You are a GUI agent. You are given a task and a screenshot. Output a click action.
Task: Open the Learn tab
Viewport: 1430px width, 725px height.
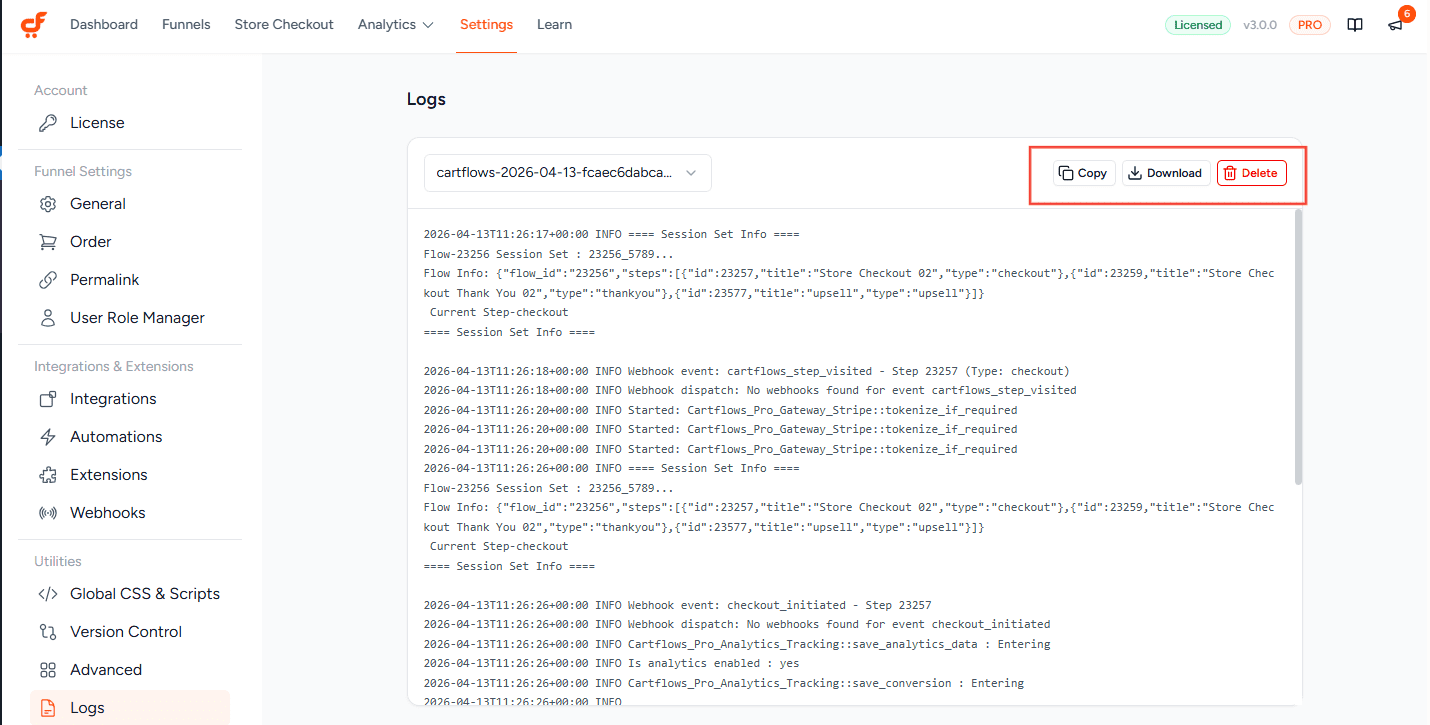[554, 25]
